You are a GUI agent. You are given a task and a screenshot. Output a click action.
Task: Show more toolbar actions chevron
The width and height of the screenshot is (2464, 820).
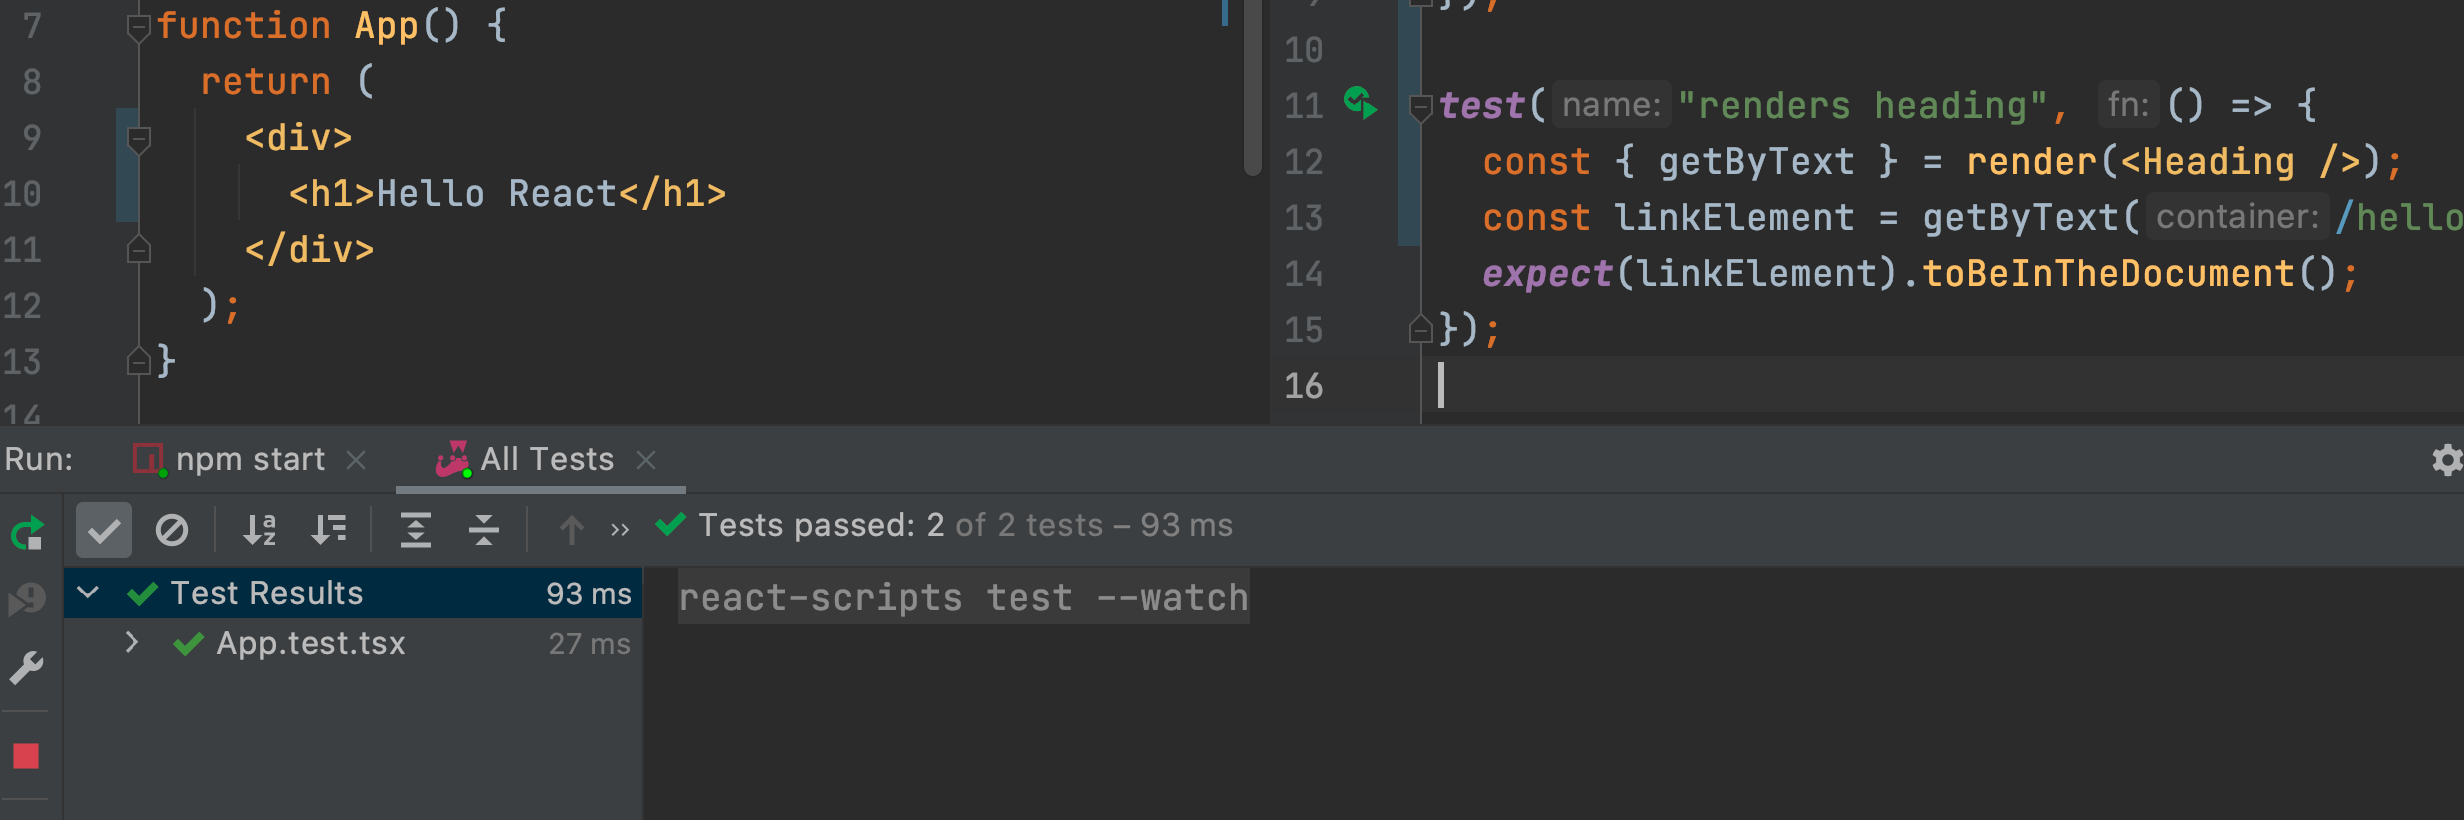click(x=620, y=530)
